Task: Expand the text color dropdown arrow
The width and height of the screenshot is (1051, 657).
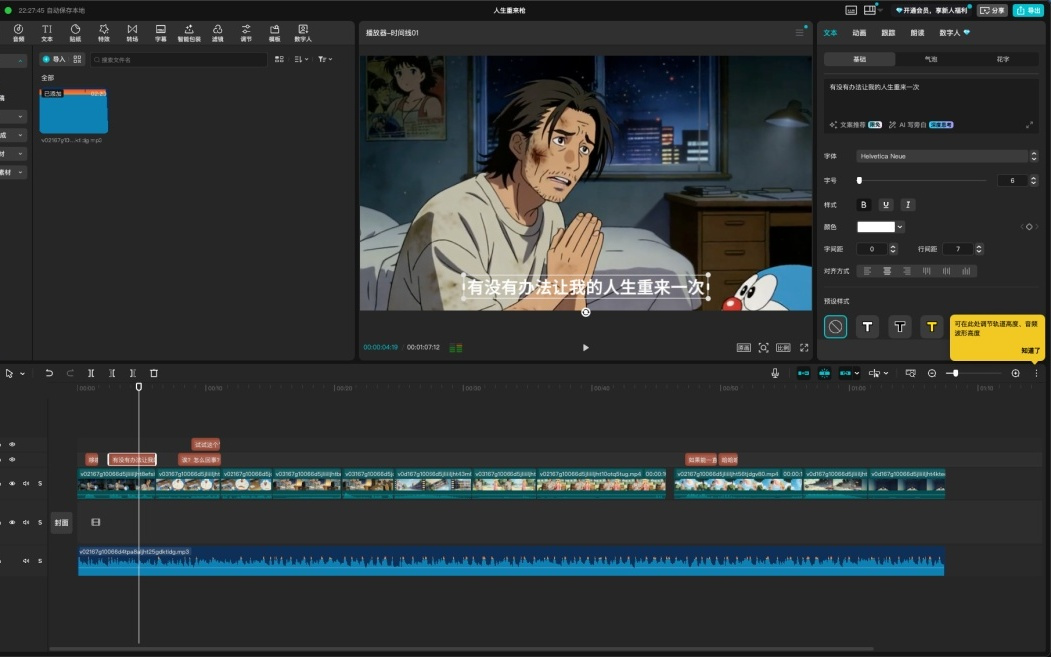Action: click(x=900, y=227)
